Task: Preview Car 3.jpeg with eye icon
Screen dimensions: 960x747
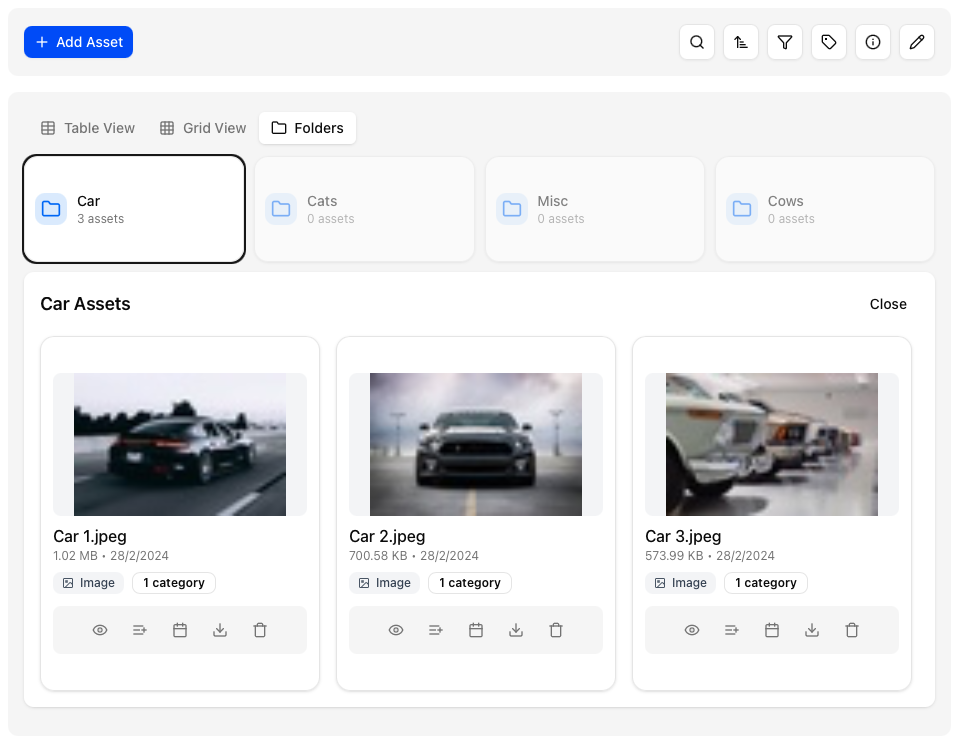Action: [692, 630]
